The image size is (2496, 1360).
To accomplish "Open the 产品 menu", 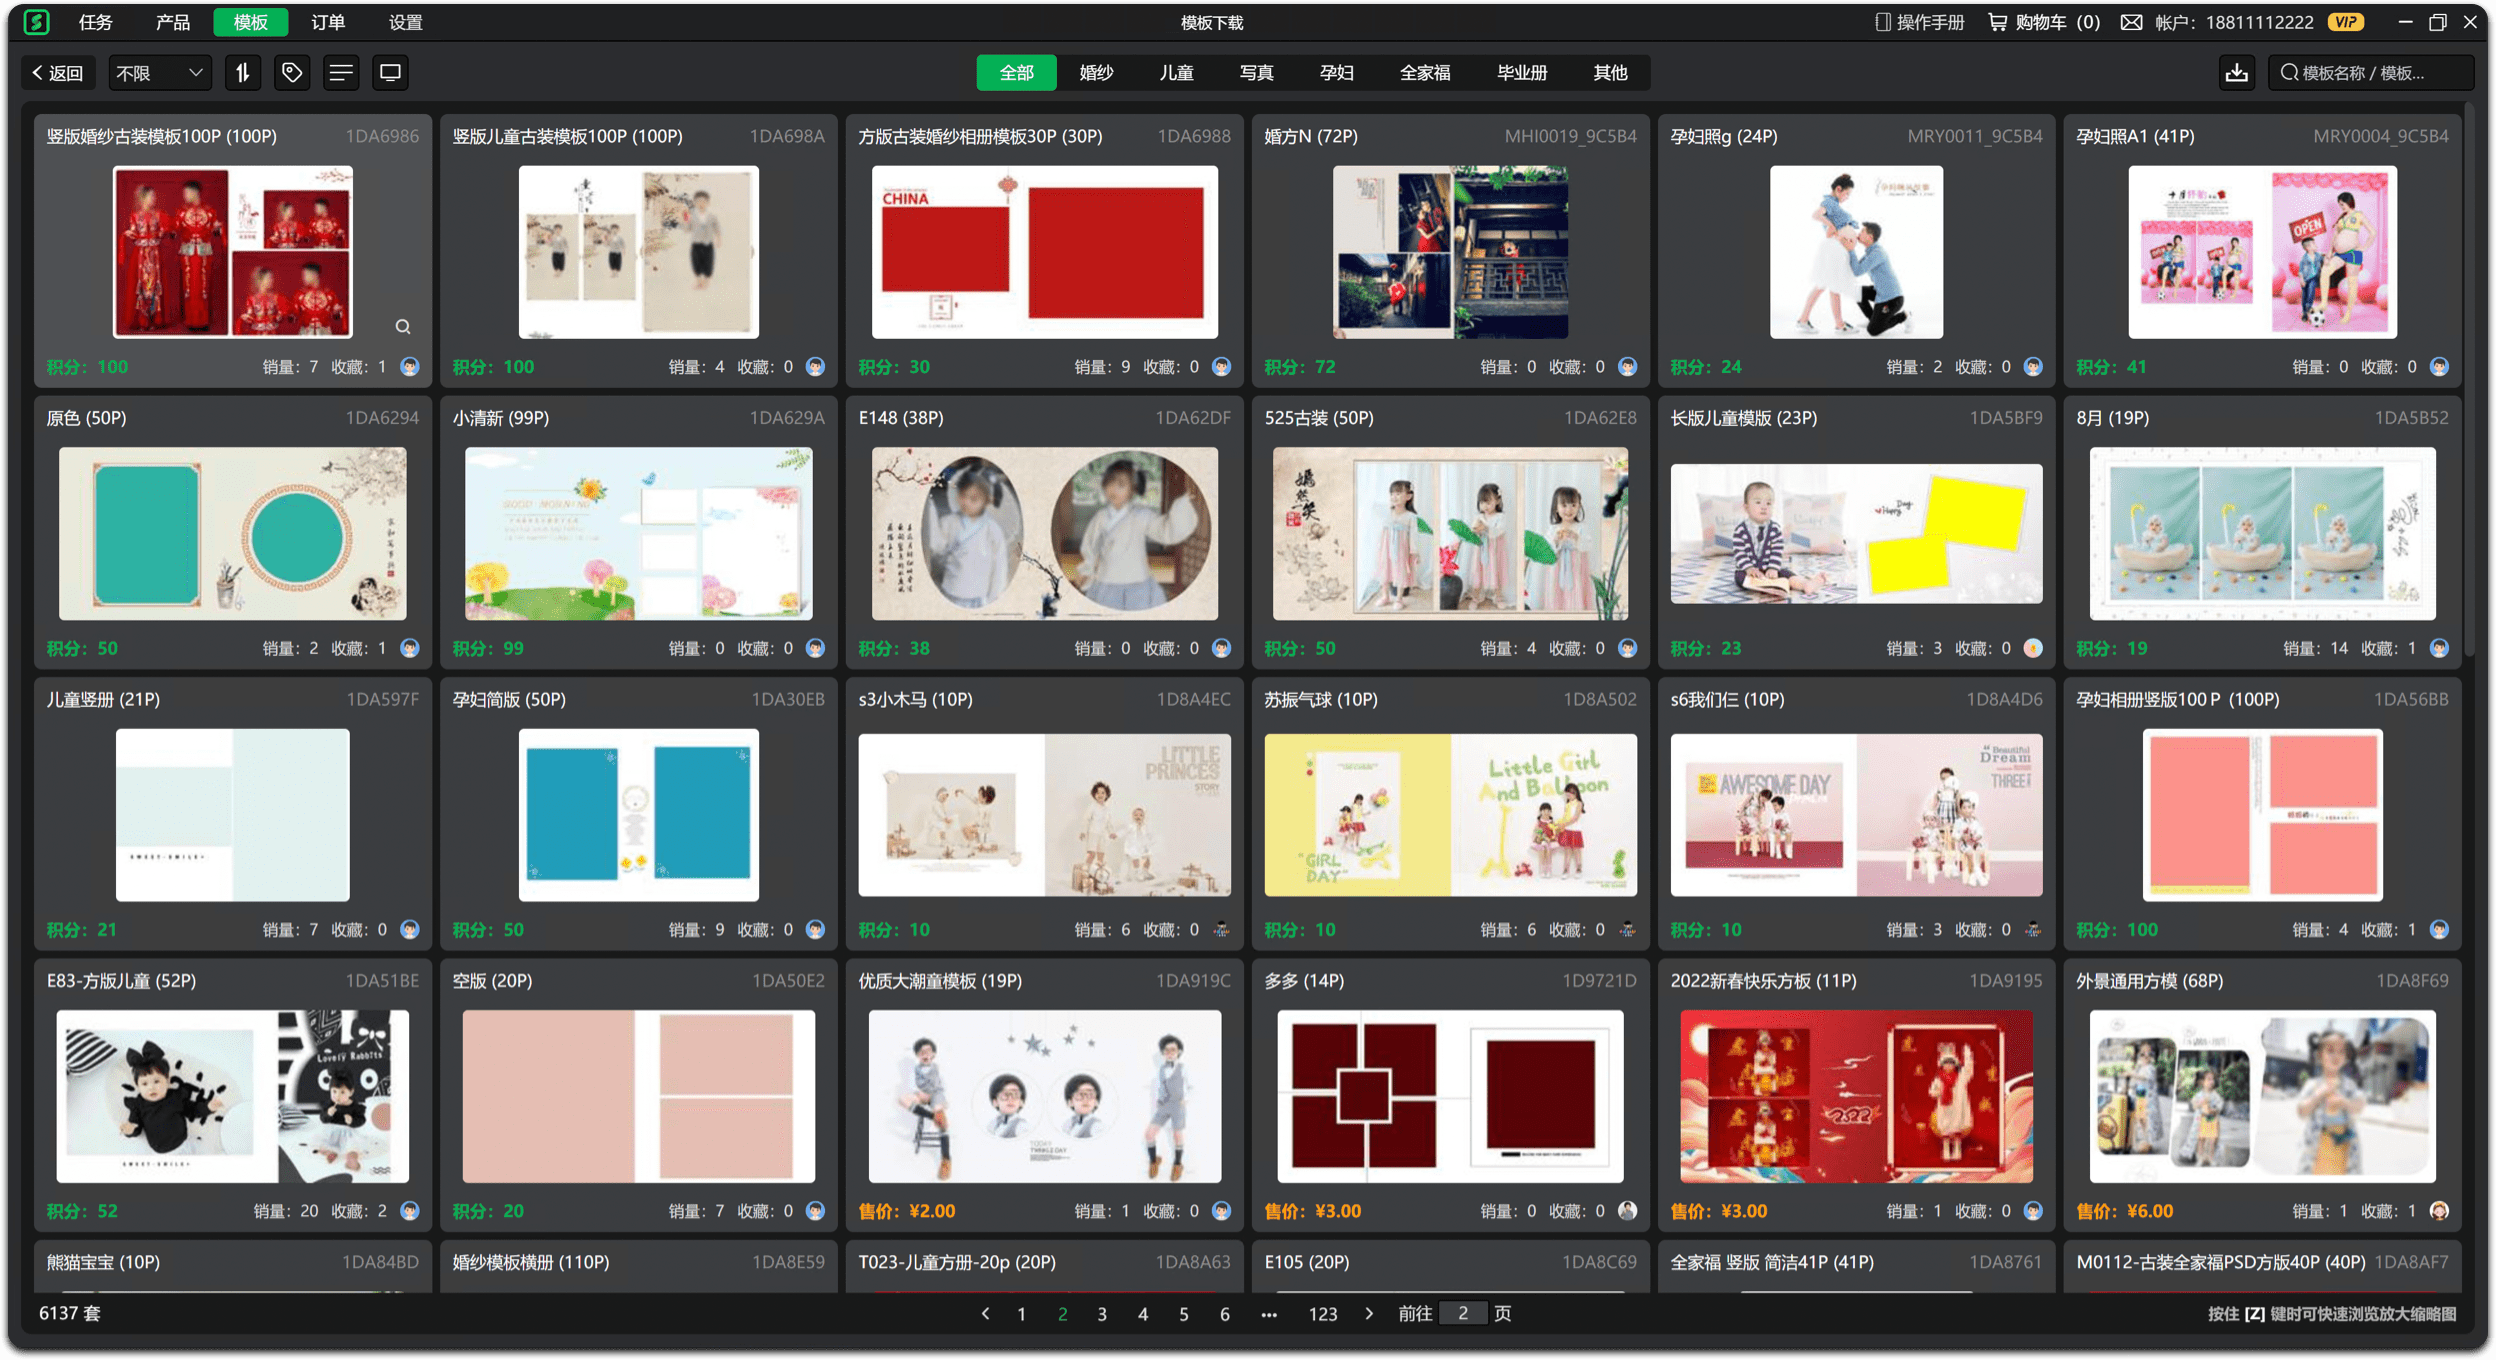I will [173, 22].
